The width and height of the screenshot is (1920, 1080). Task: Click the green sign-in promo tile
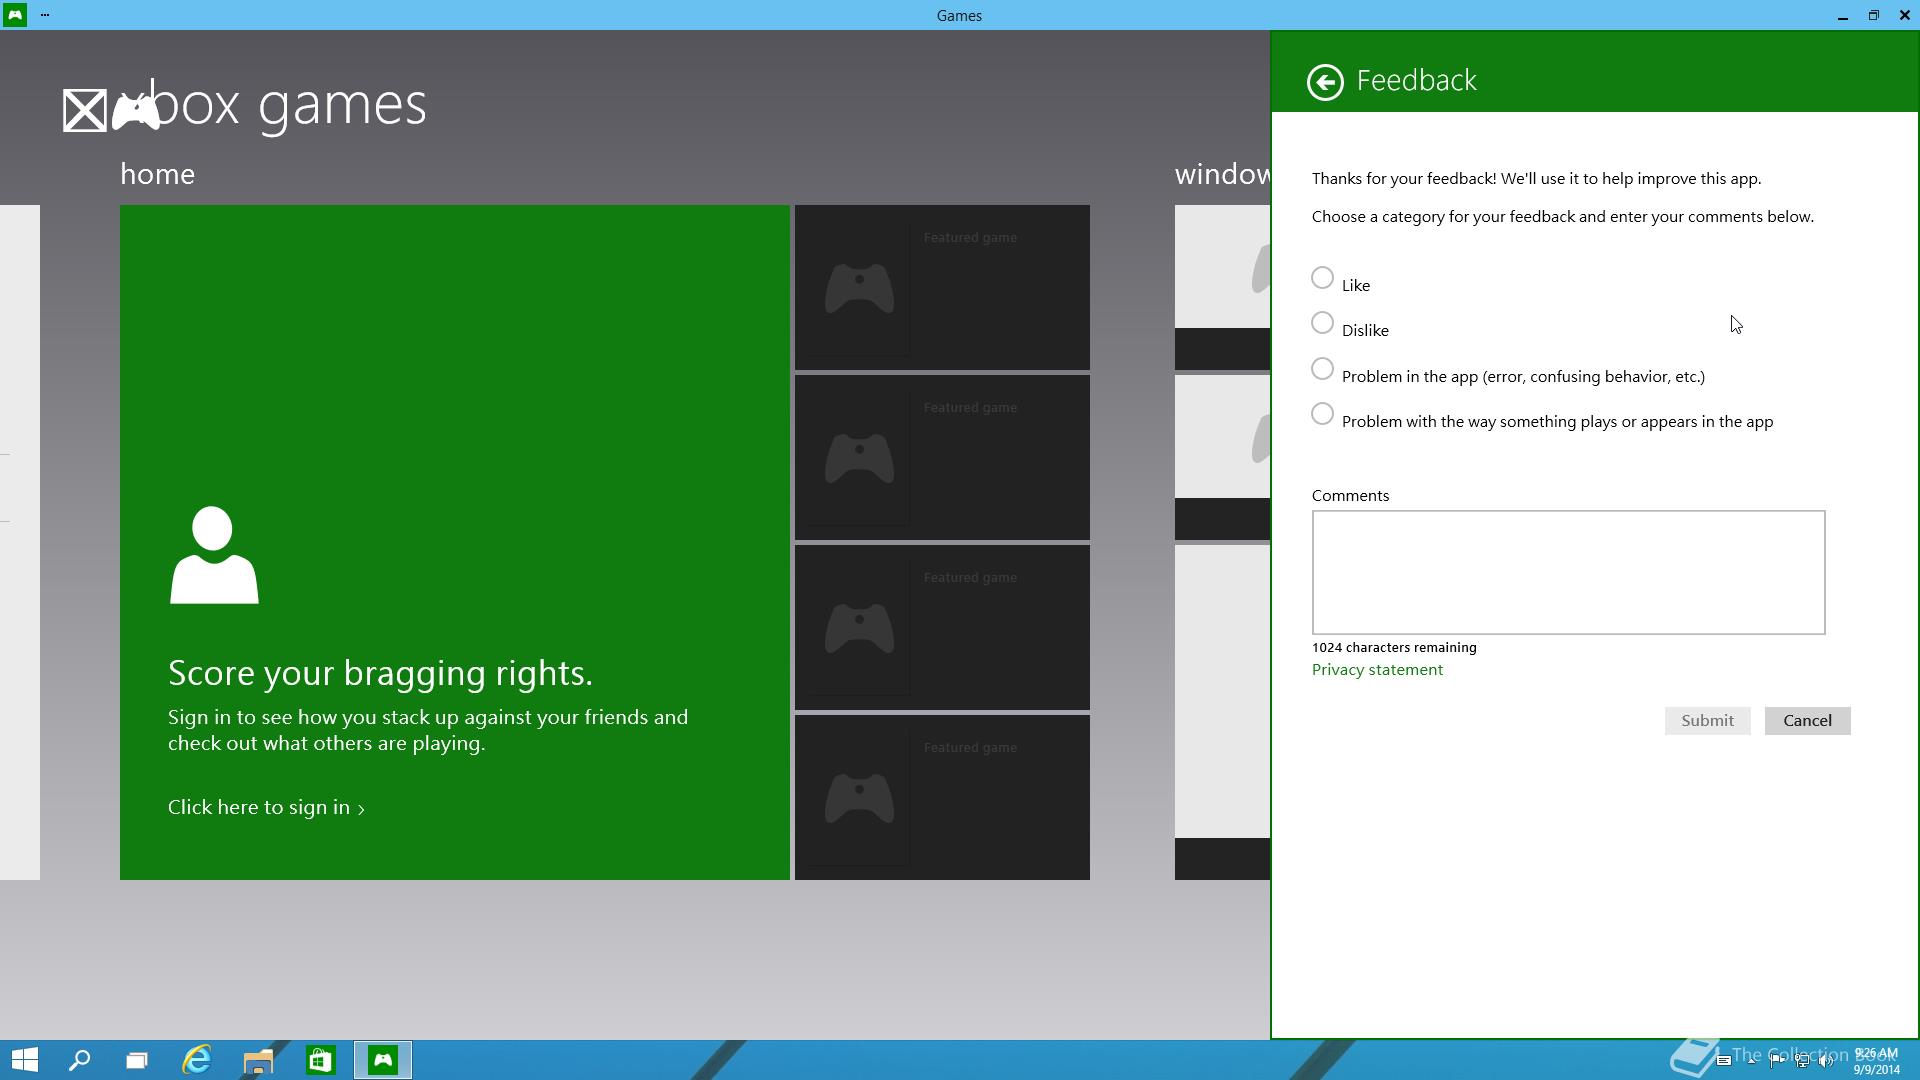455,542
